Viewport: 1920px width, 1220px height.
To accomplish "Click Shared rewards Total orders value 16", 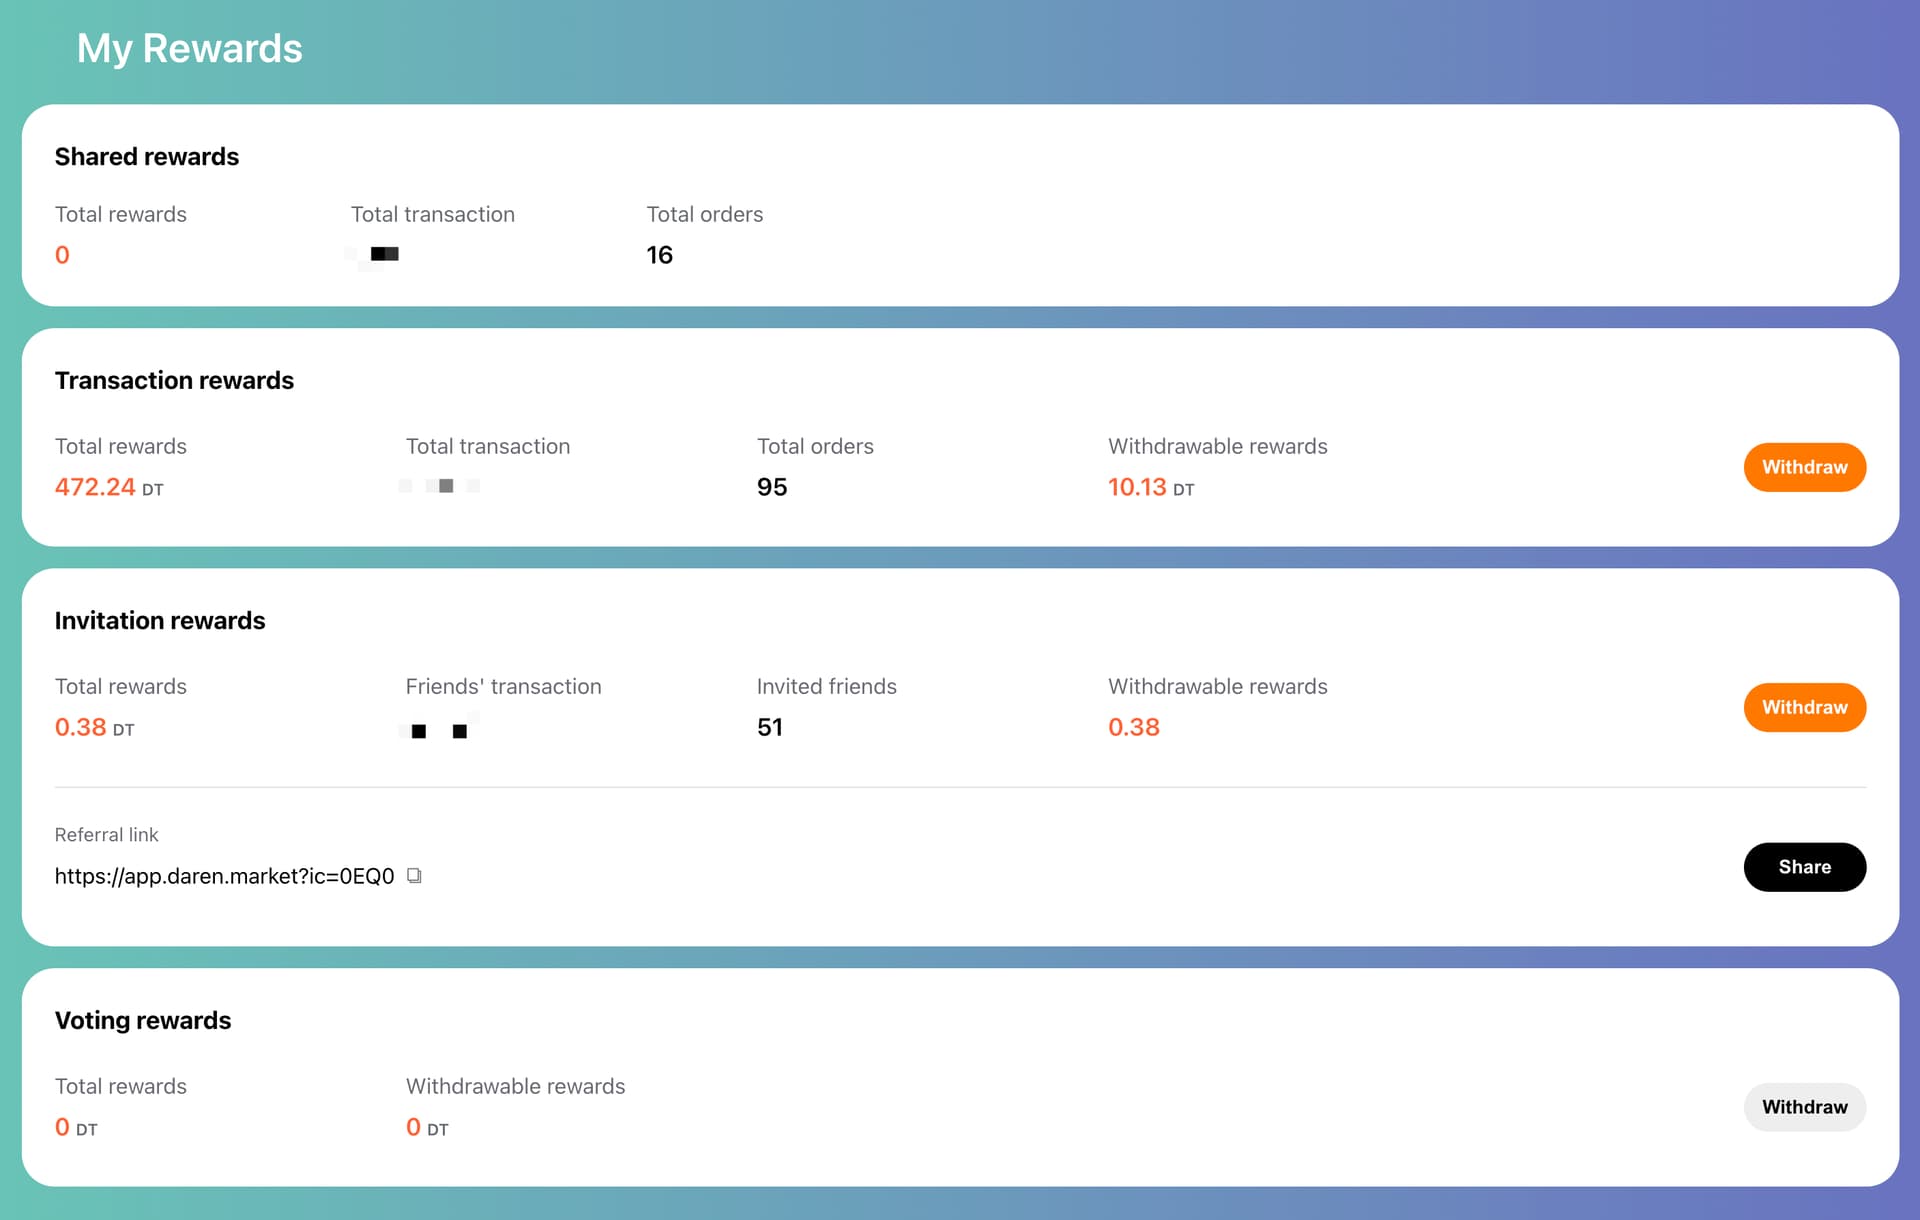I will tap(659, 255).
